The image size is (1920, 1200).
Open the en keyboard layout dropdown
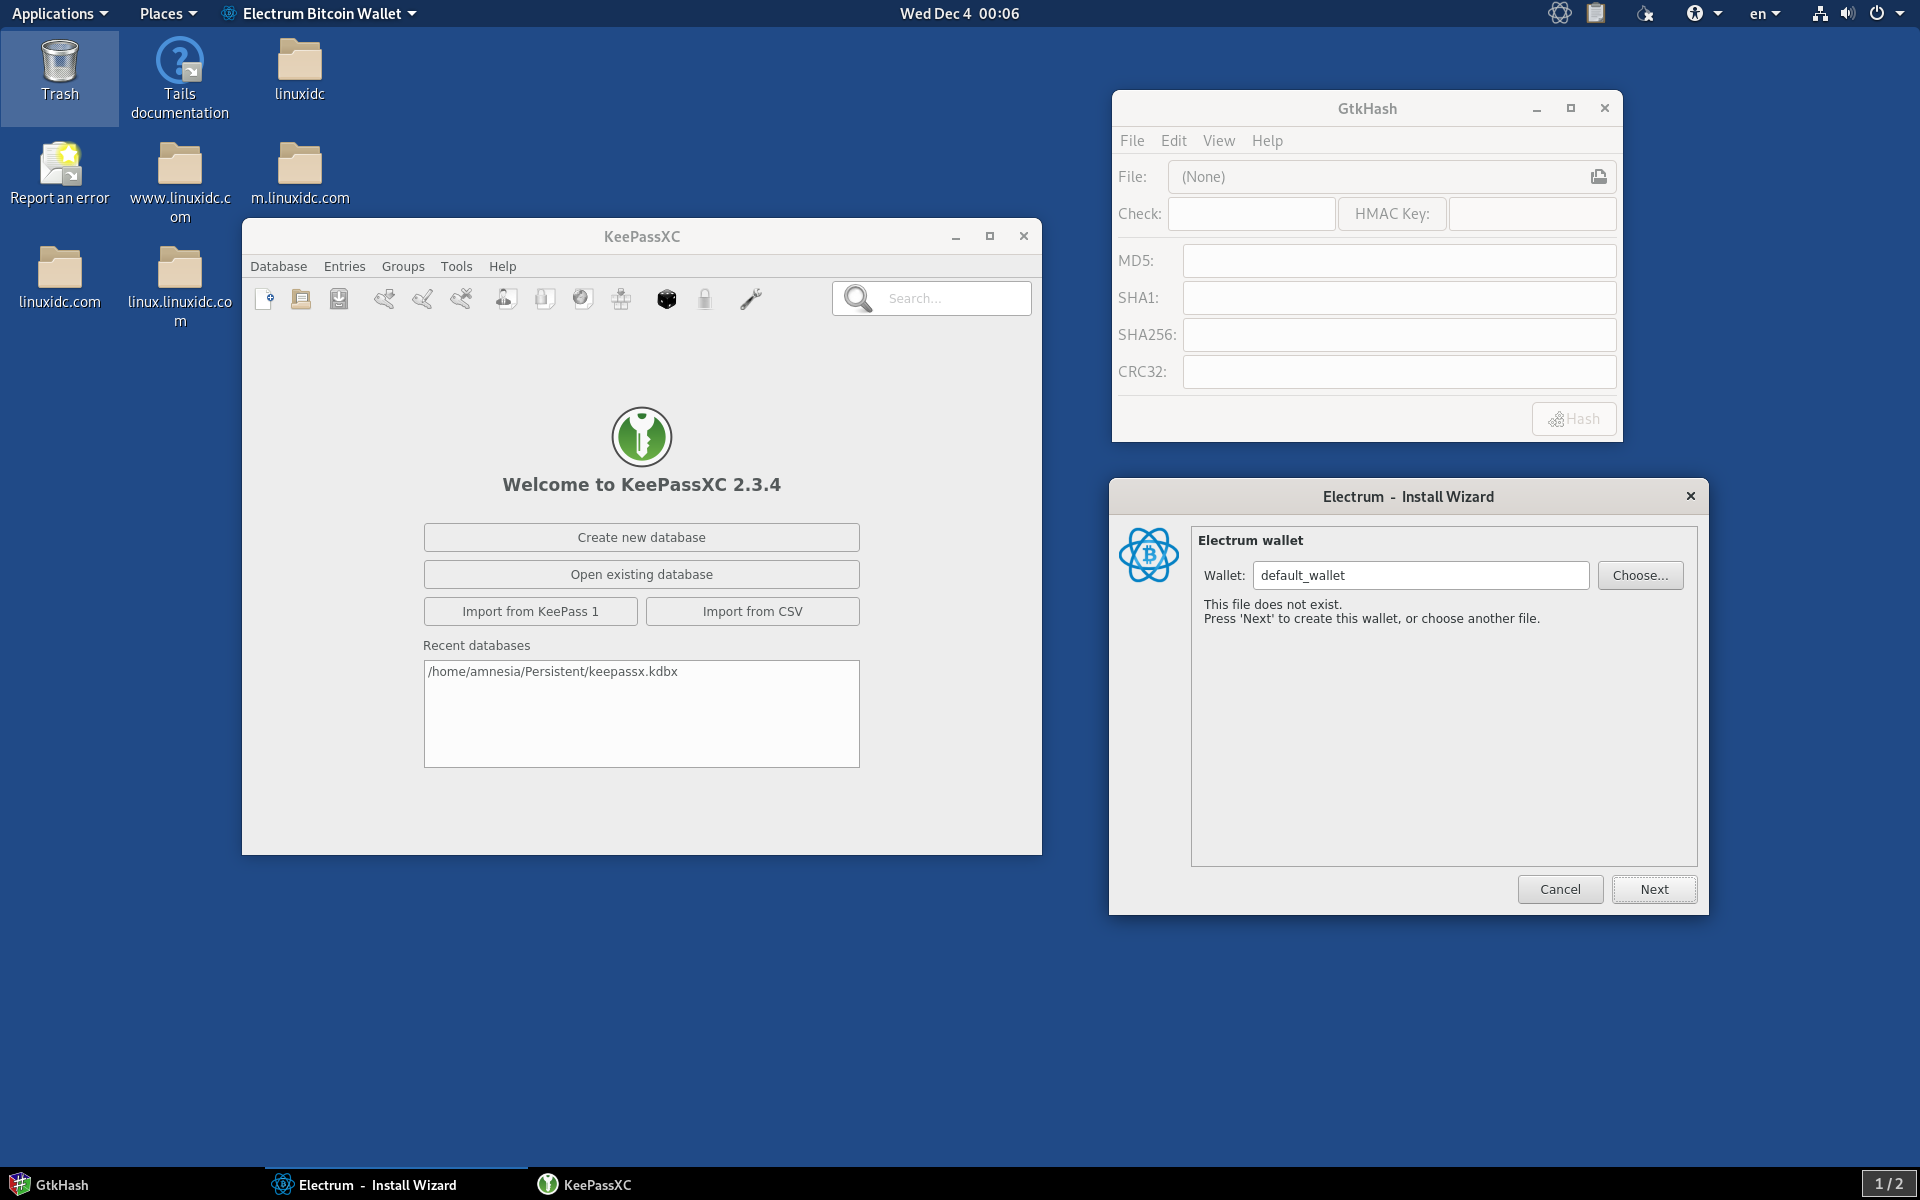(1765, 13)
